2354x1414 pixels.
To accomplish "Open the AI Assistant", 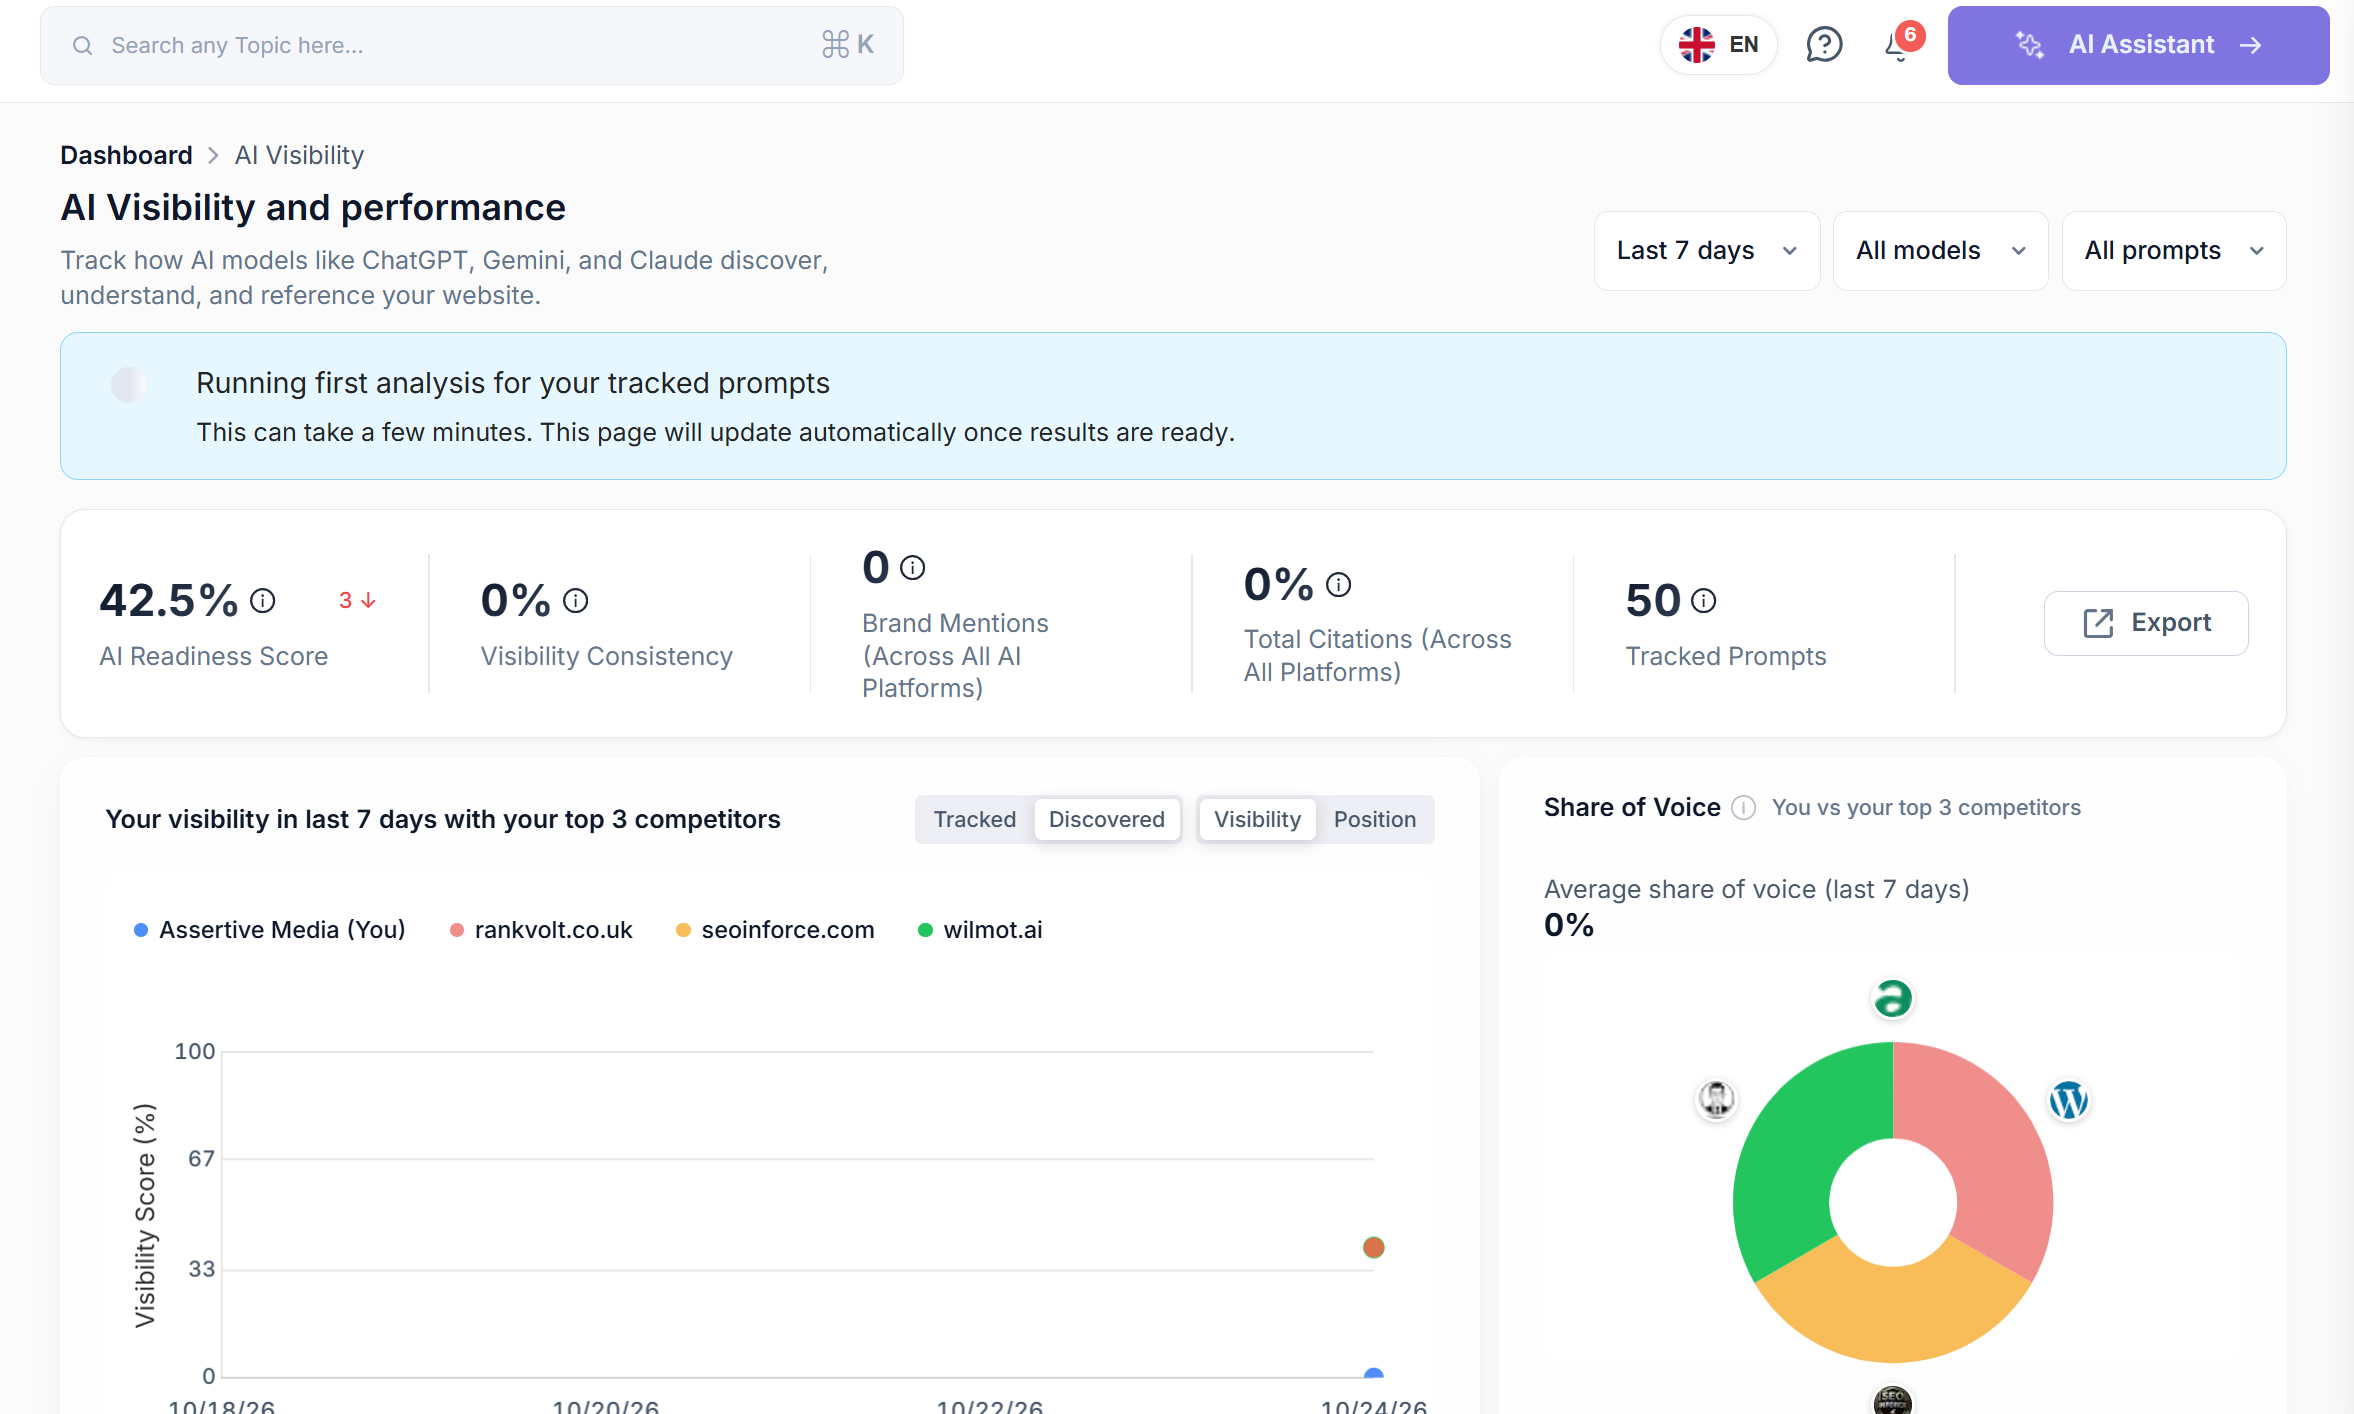I will point(2138,45).
